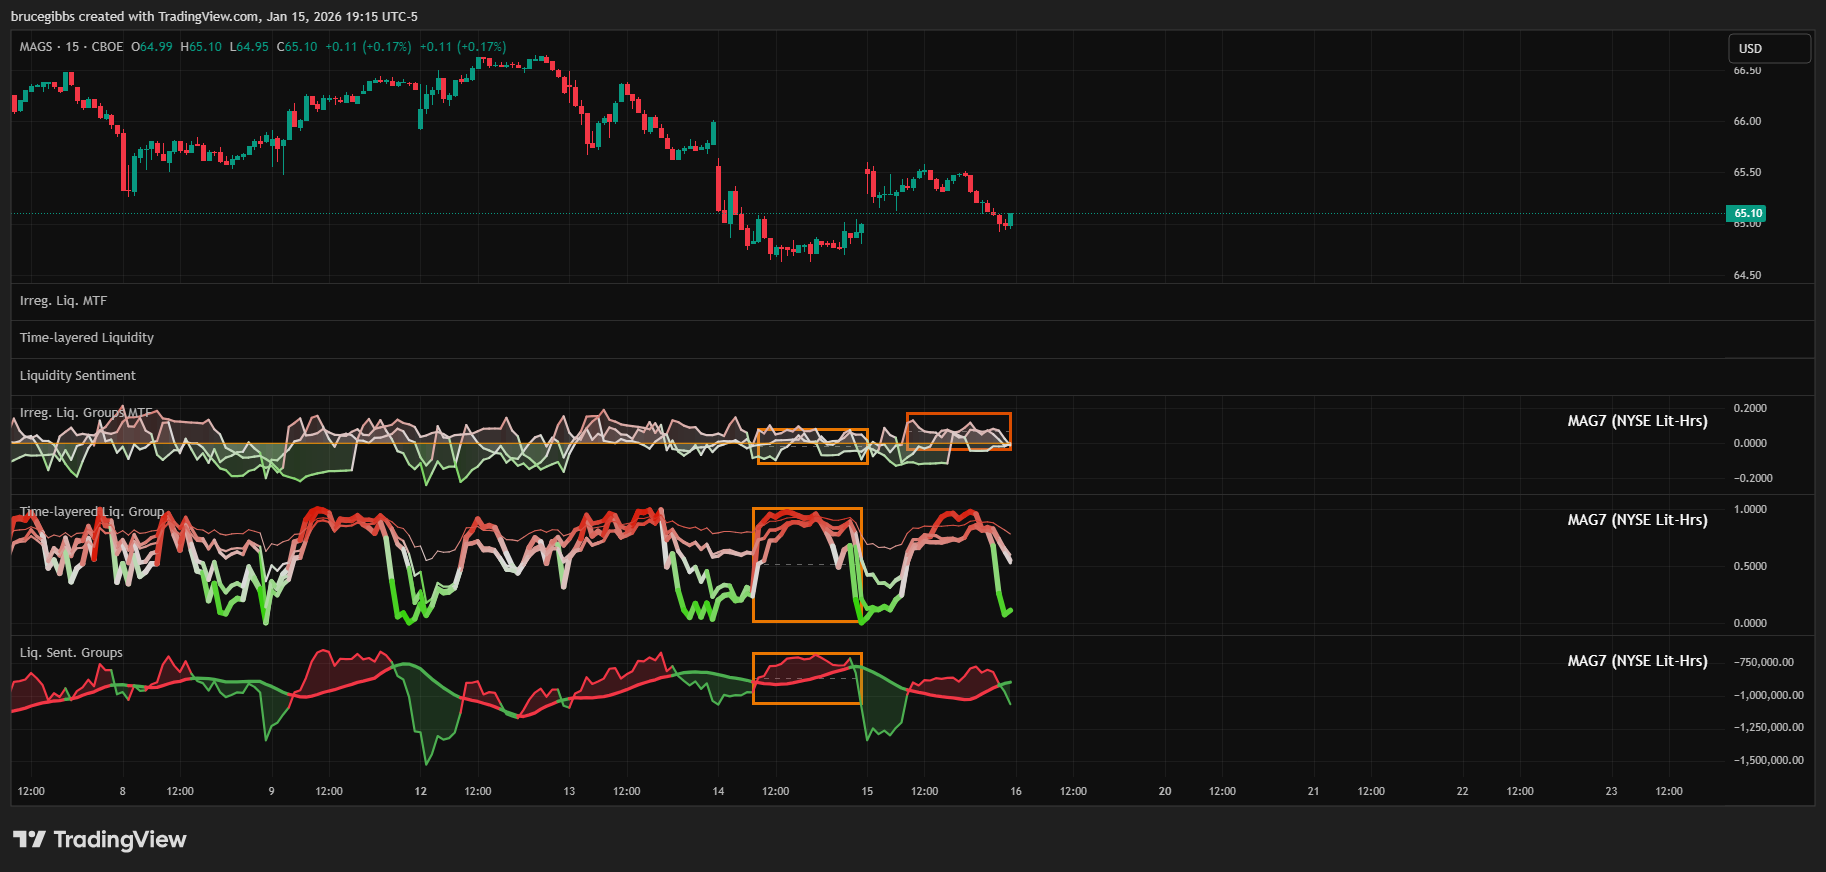Screen dimensions: 1826x872
Task: Open the USD currency selector
Action: (1768, 48)
